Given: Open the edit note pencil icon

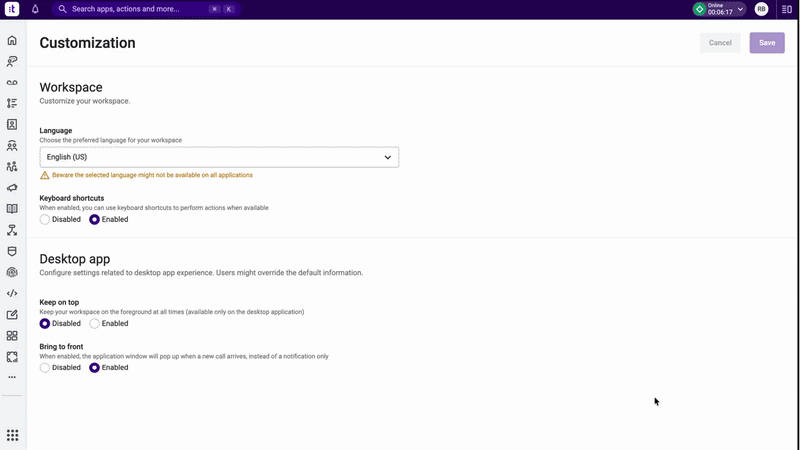Looking at the screenshot, I should pyautogui.click(x=12, y=315).
